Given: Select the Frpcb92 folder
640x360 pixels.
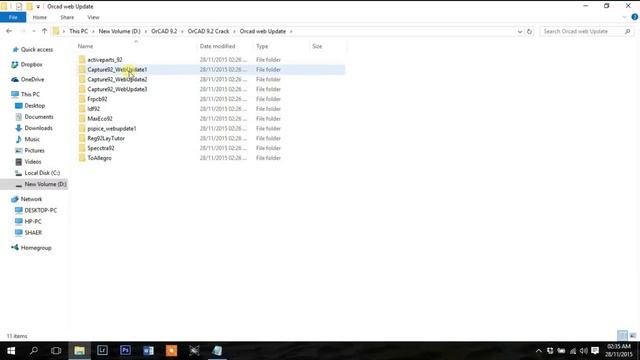Looking at the screenshot, I should tap(97, 99).
